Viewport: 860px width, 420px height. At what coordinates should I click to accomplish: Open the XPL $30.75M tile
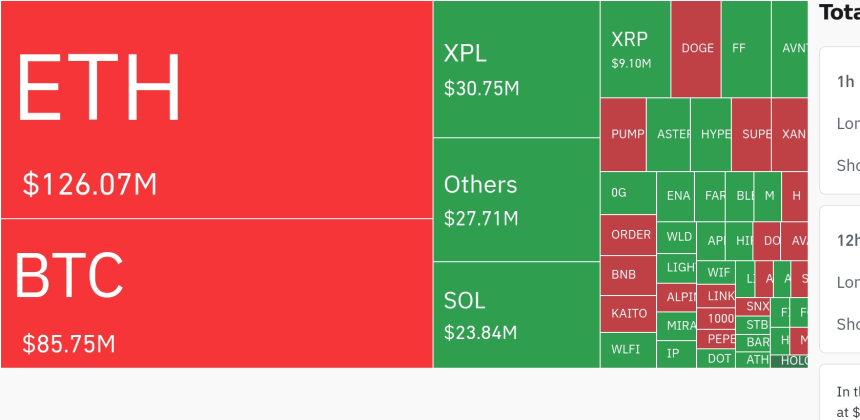coord(516,69)
